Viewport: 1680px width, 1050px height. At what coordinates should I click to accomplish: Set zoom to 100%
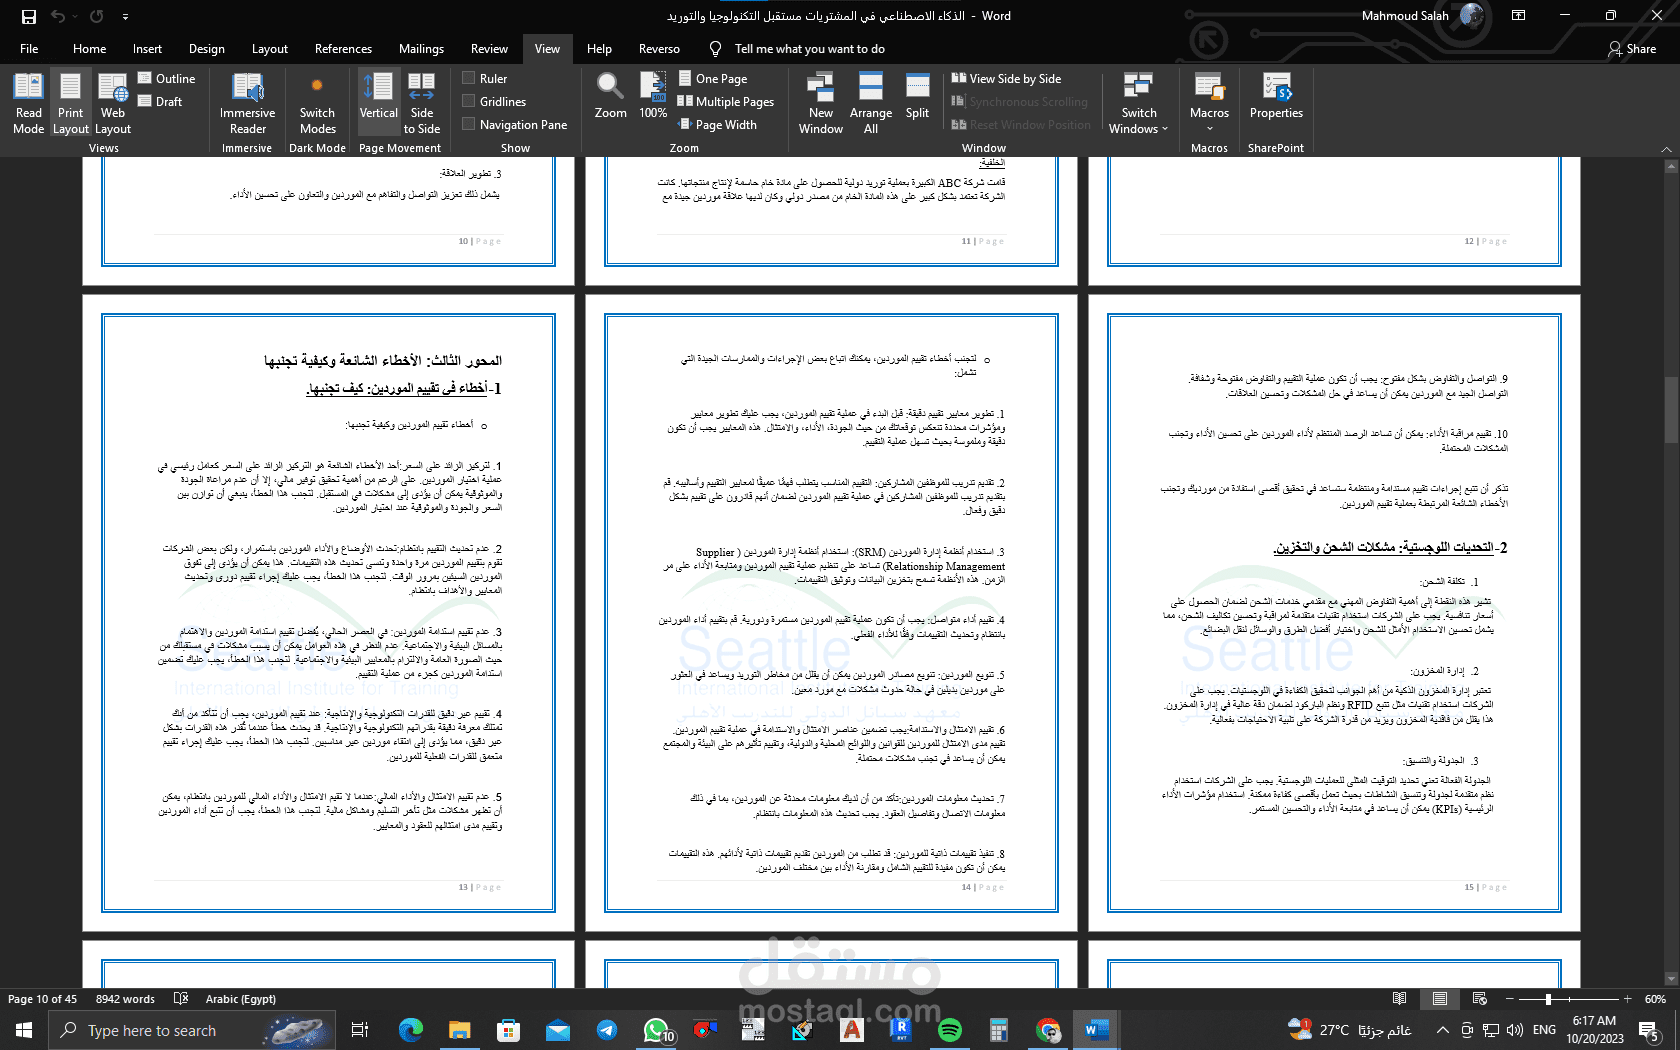point(653,96)
